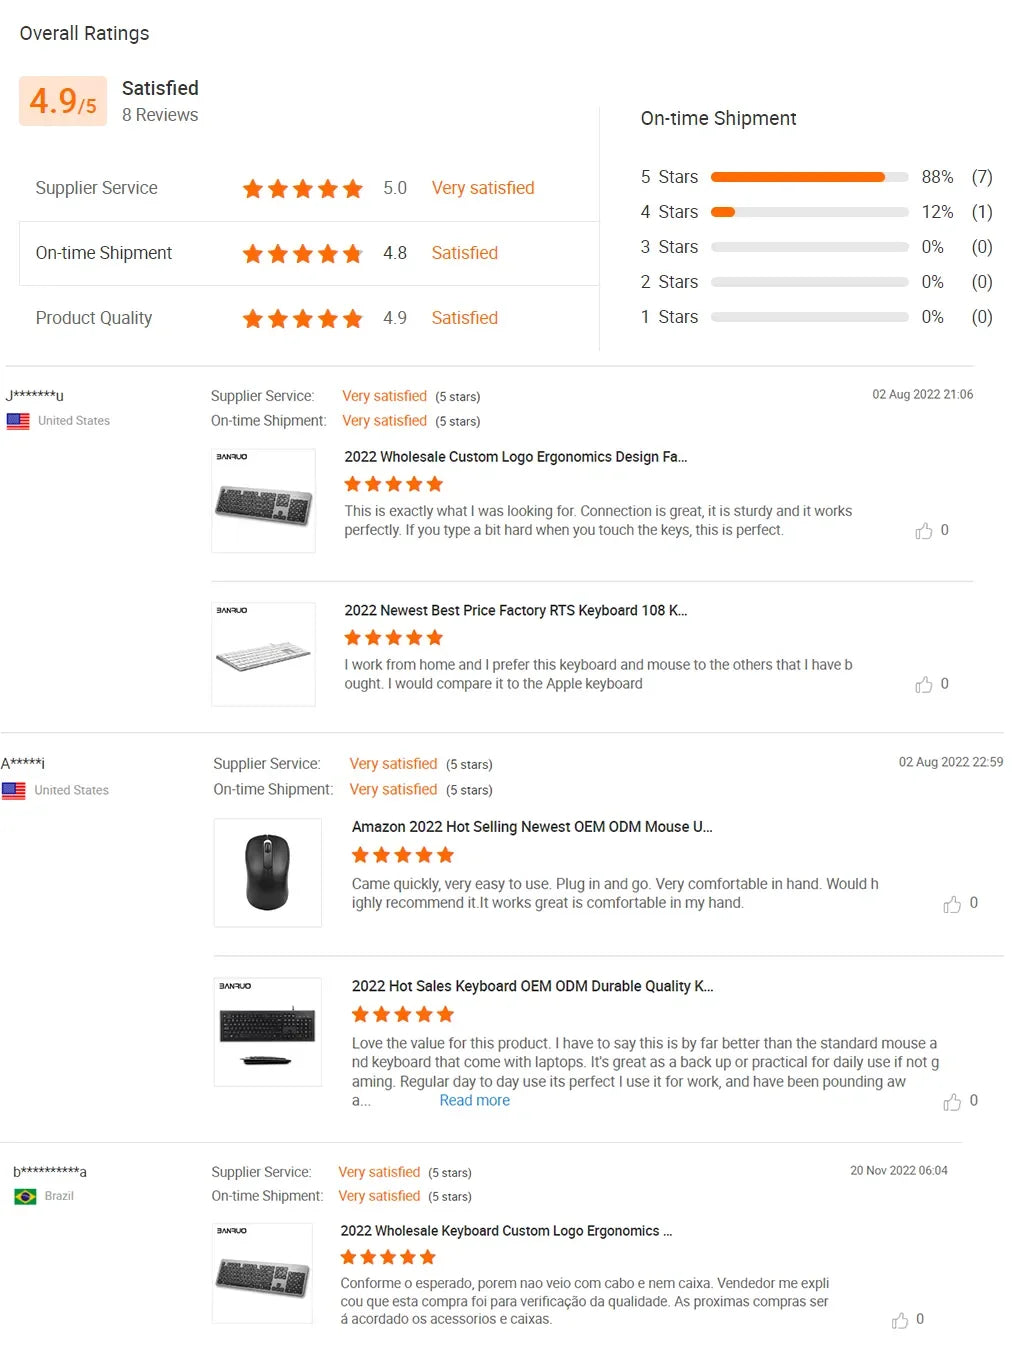
Task: Expand the review with Read more
Action: [x=474, y=1100]
